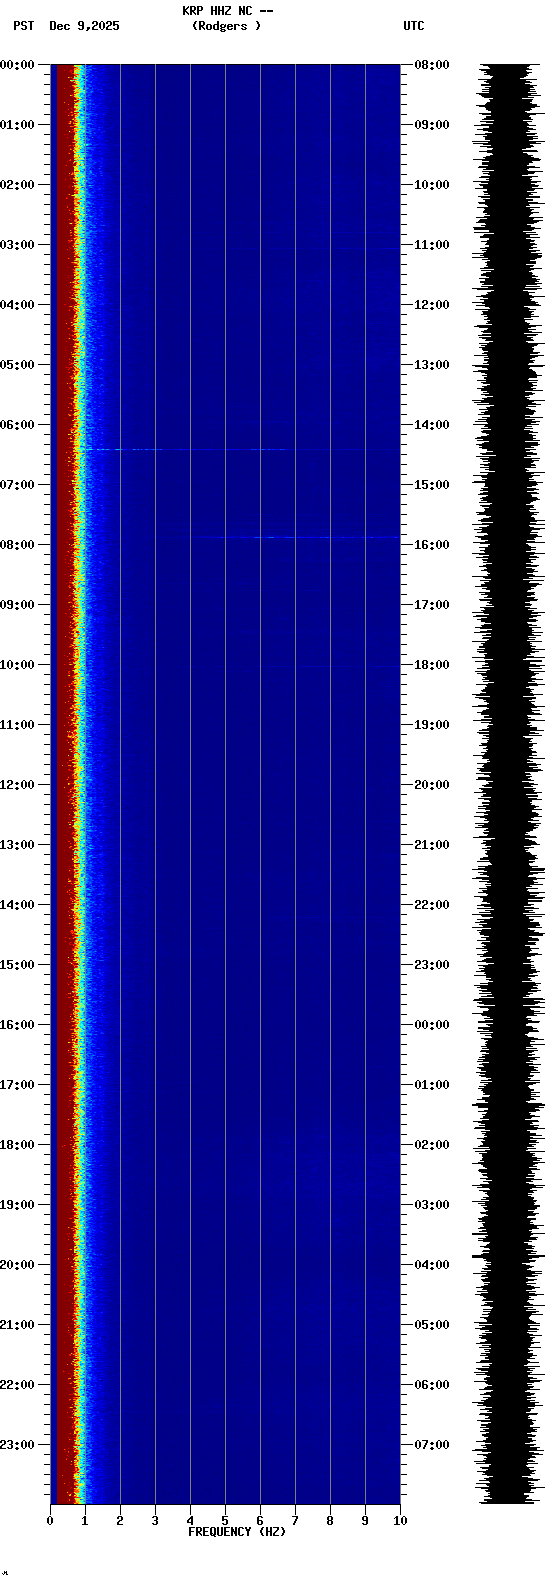
Task: Click the date "Dec 9,2025"
Action: tap(84, 26)
